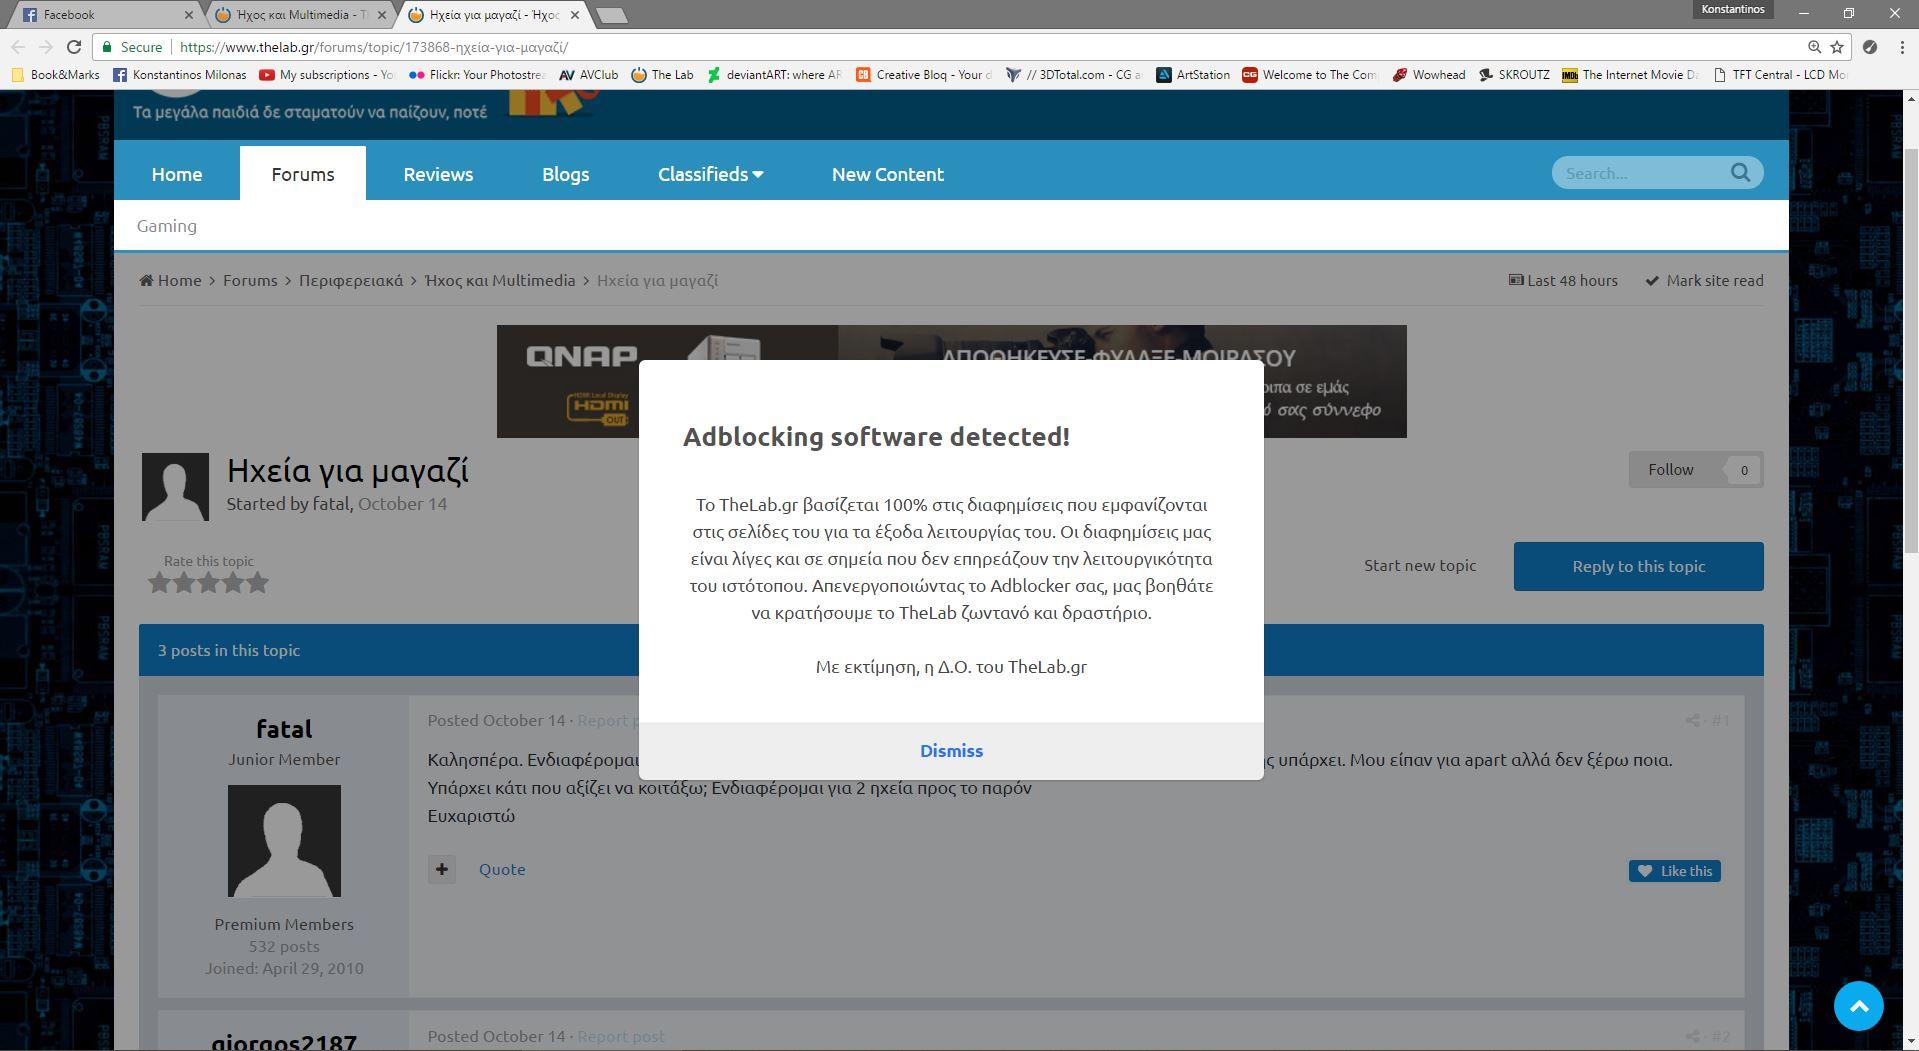
Task: Open the Book&Marks bookmarks folder
Action: point(55,75)
